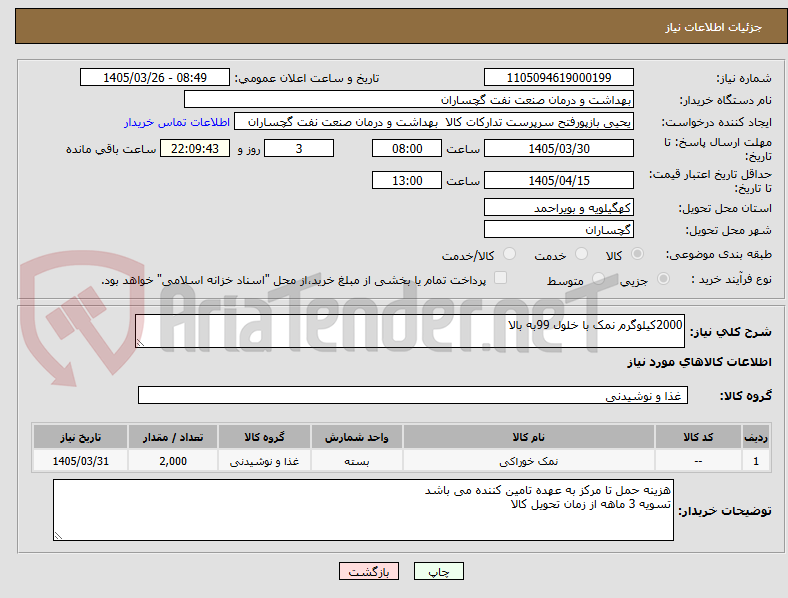
Task: Click the resize handle of buyer notes box
Action: pyautogui.click(x=58, y=536)
